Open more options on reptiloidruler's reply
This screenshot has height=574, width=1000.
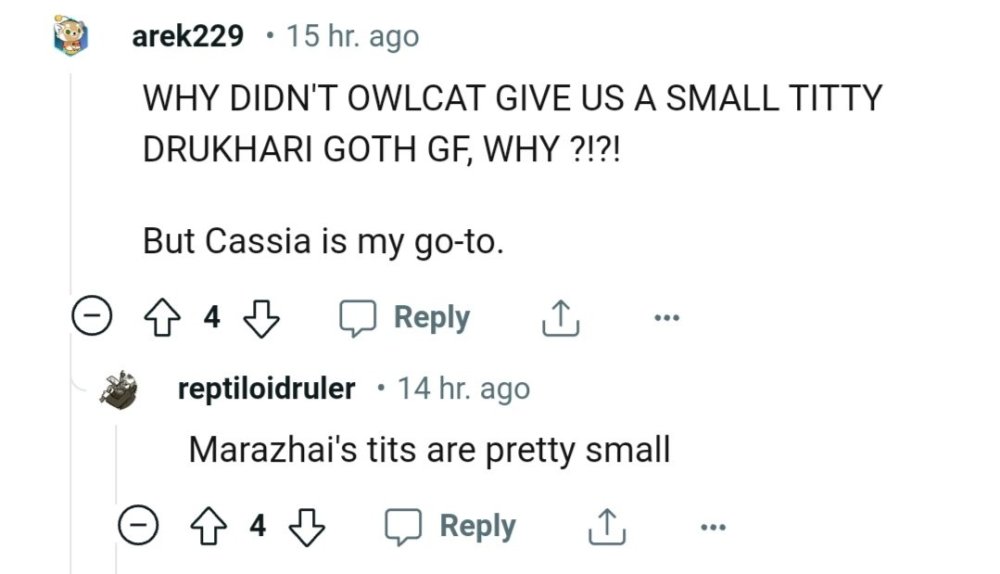tap(711, 526)
